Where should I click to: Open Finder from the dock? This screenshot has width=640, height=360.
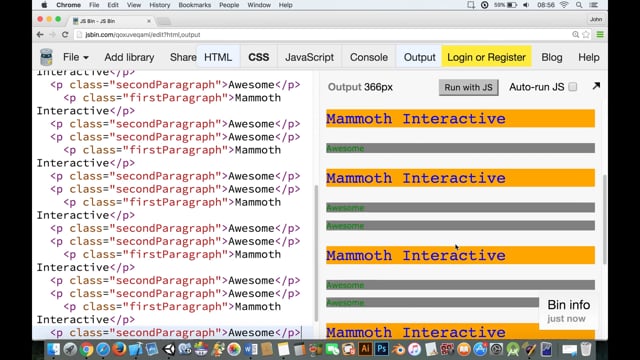[53, 349]
